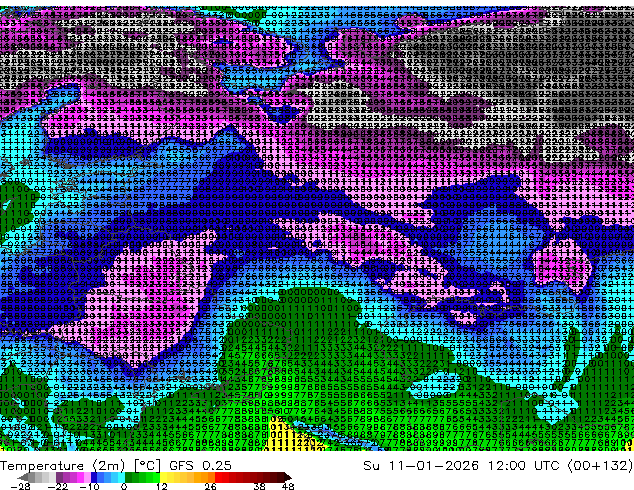Click the bright red legend swatch above 26
The image size is (634, 490).
coord(218,477)
